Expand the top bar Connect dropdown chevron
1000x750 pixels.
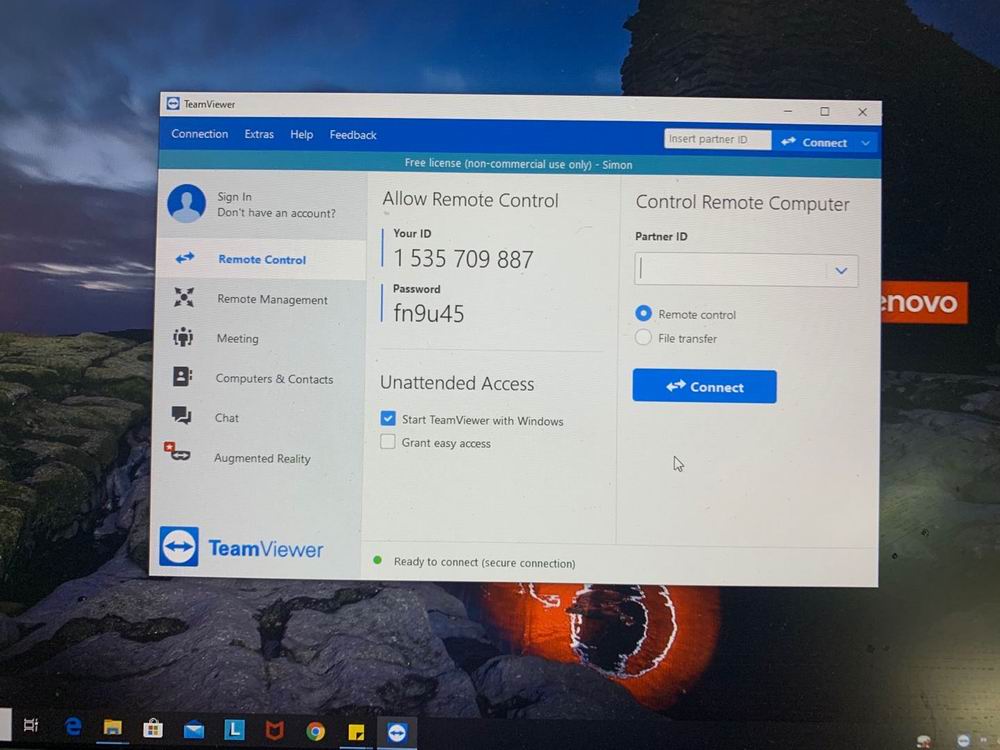pyautogui.click(x=866, y=143)
